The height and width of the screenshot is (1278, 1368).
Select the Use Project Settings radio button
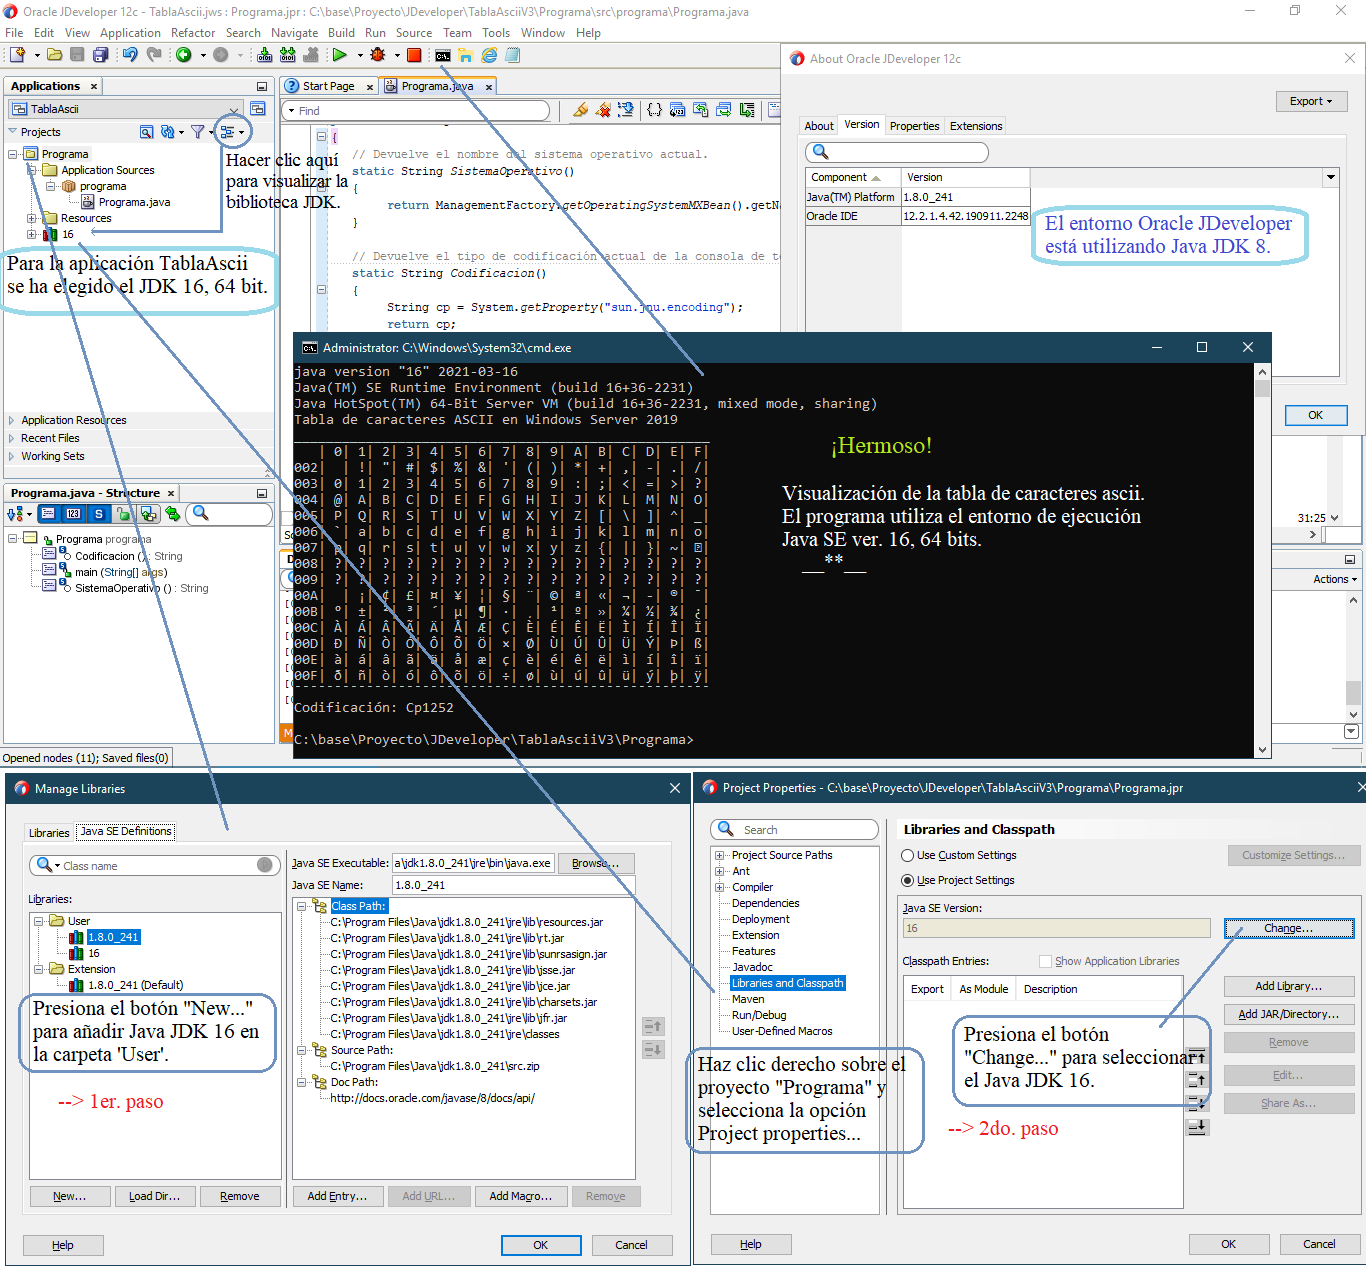tap(908, 881)
